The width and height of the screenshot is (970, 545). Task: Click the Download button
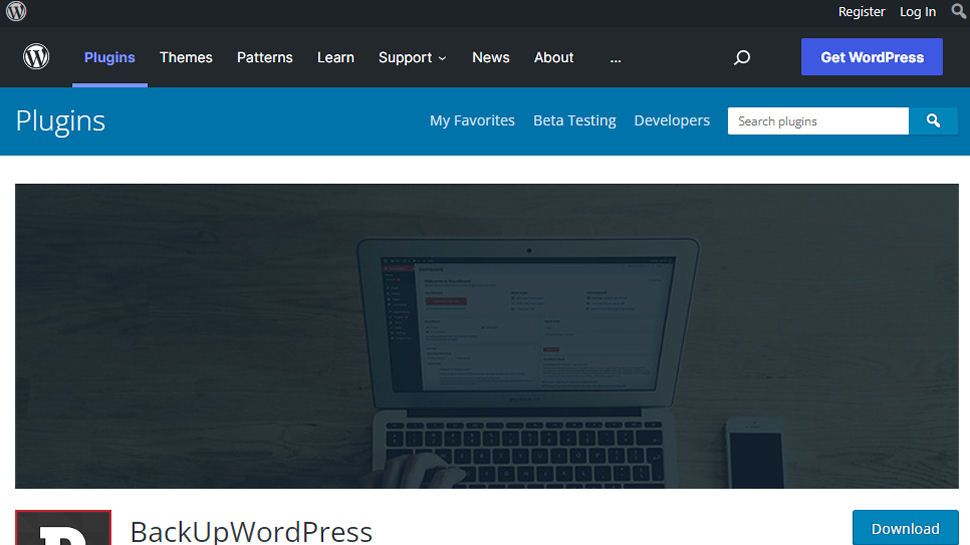905,528
